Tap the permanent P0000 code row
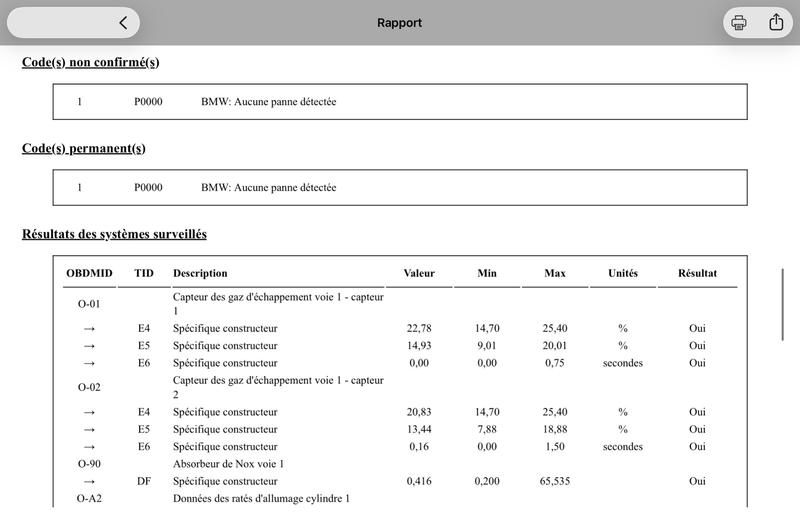The image size is (800, 525). click(400, 188)
